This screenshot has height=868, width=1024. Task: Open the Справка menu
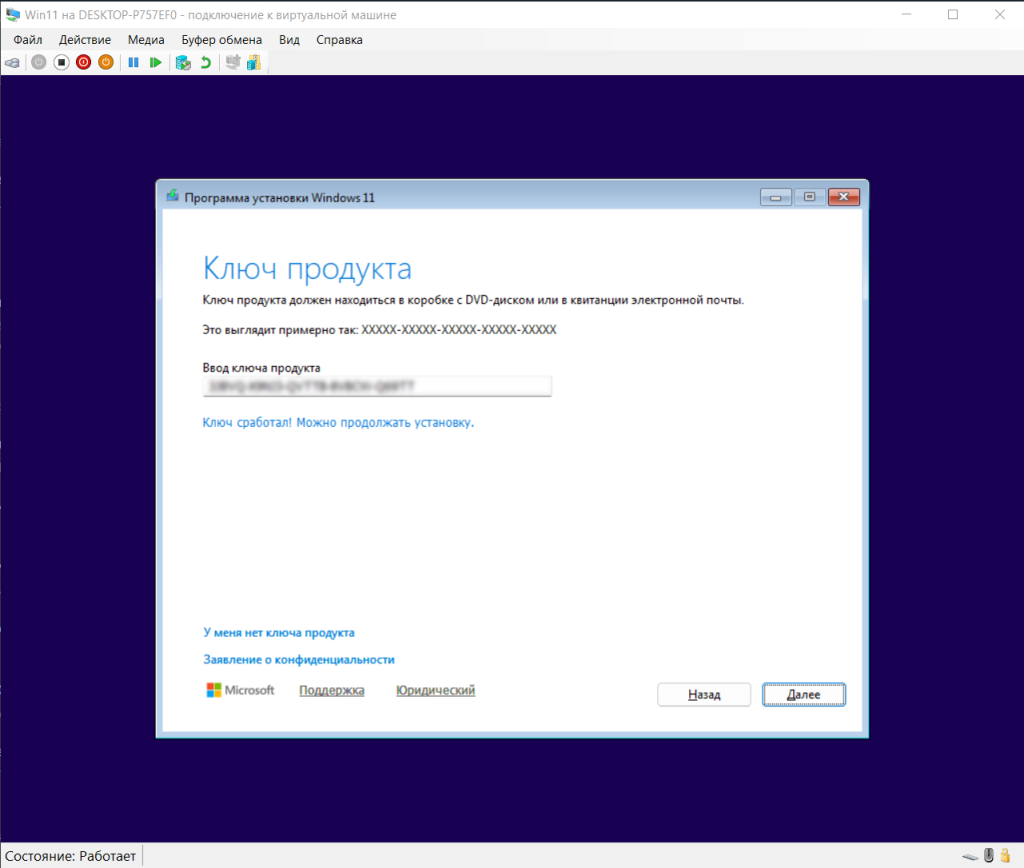pyautogui.click(x=340, y=40)
